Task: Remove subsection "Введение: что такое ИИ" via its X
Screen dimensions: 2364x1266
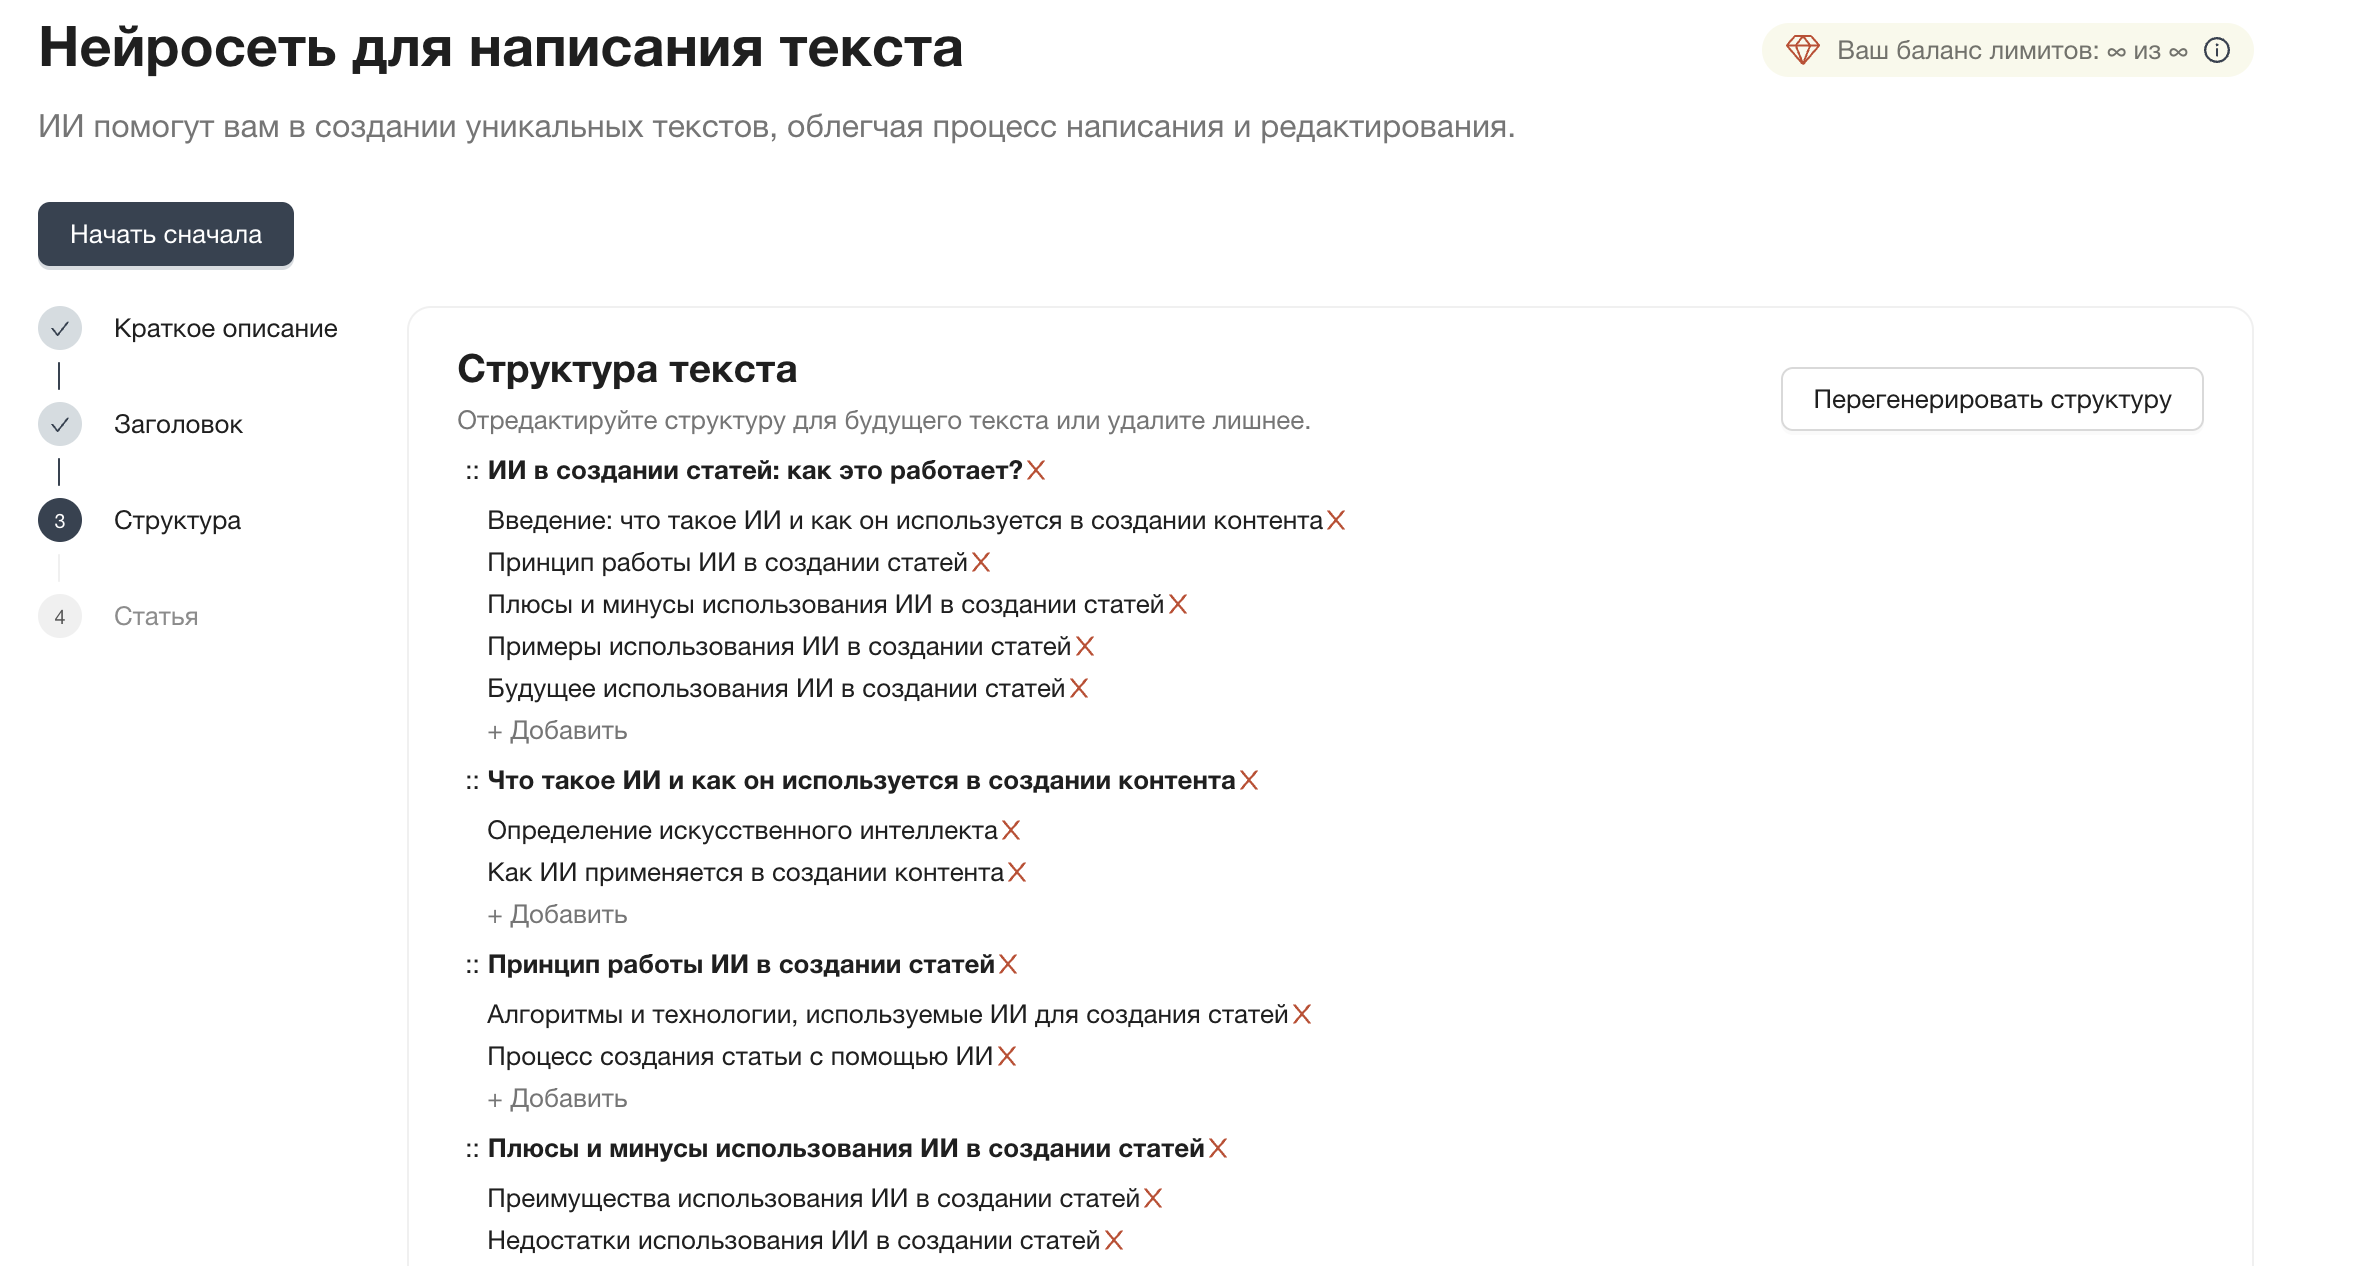Action: [x=1337, y=520]
